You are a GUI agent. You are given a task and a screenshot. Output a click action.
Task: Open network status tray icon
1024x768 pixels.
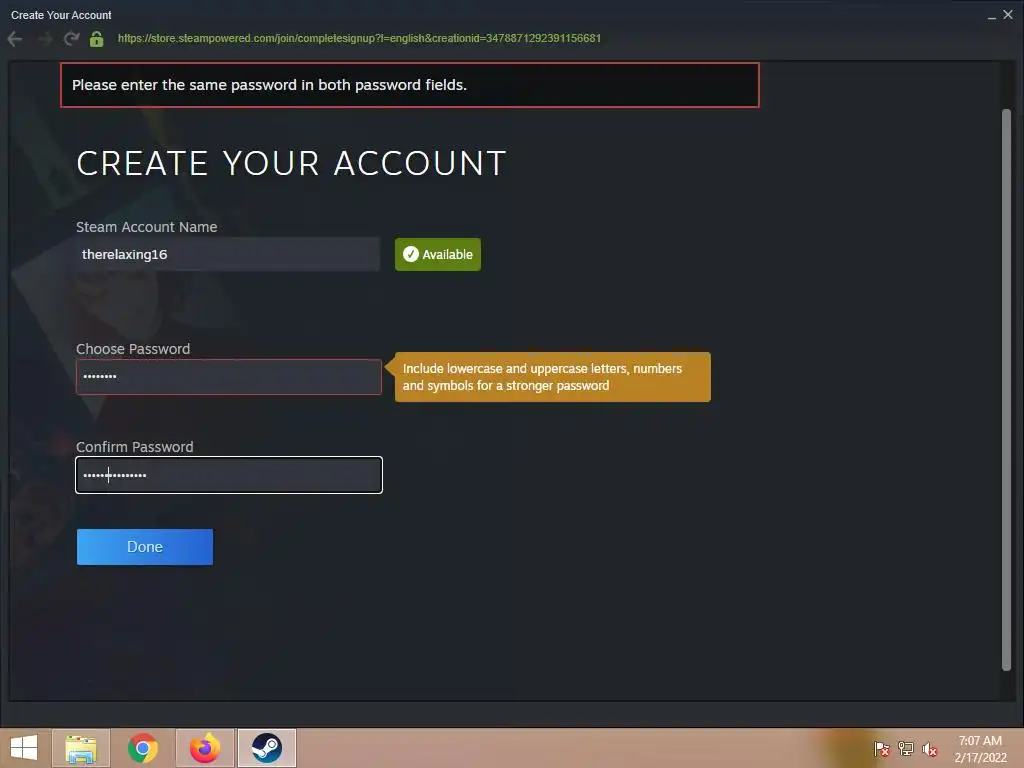click(906, 749)
